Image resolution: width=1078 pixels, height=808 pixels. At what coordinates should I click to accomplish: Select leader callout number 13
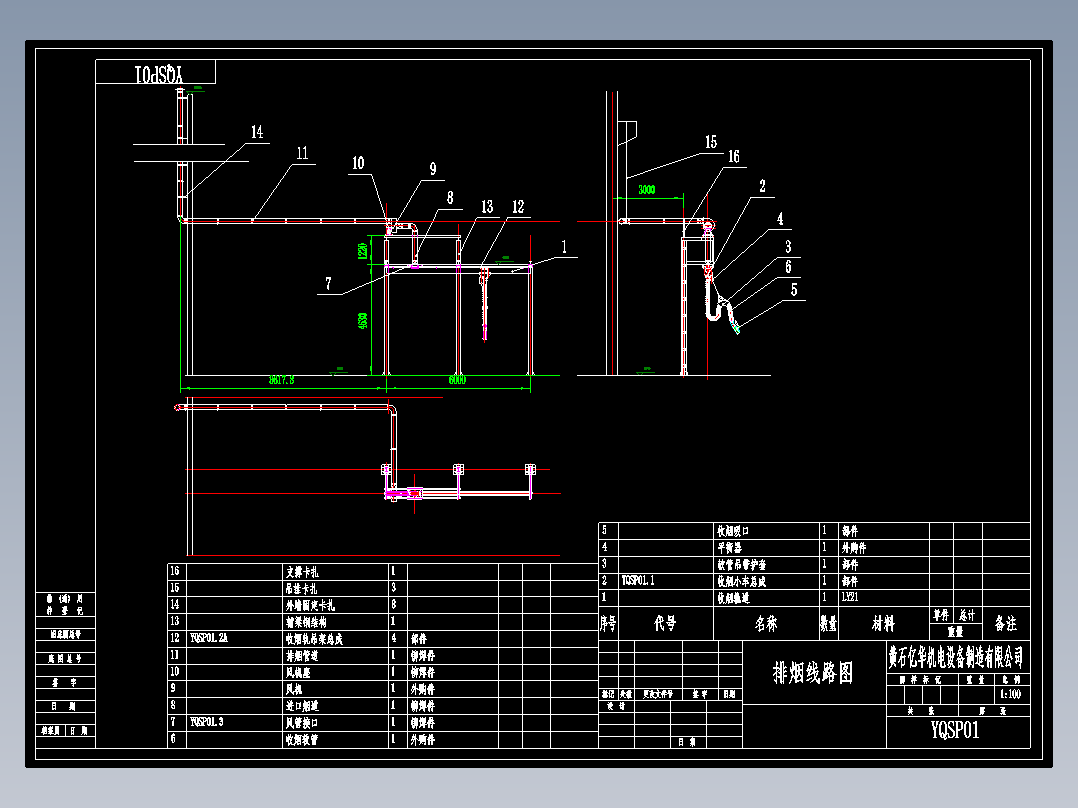point(487,207)
